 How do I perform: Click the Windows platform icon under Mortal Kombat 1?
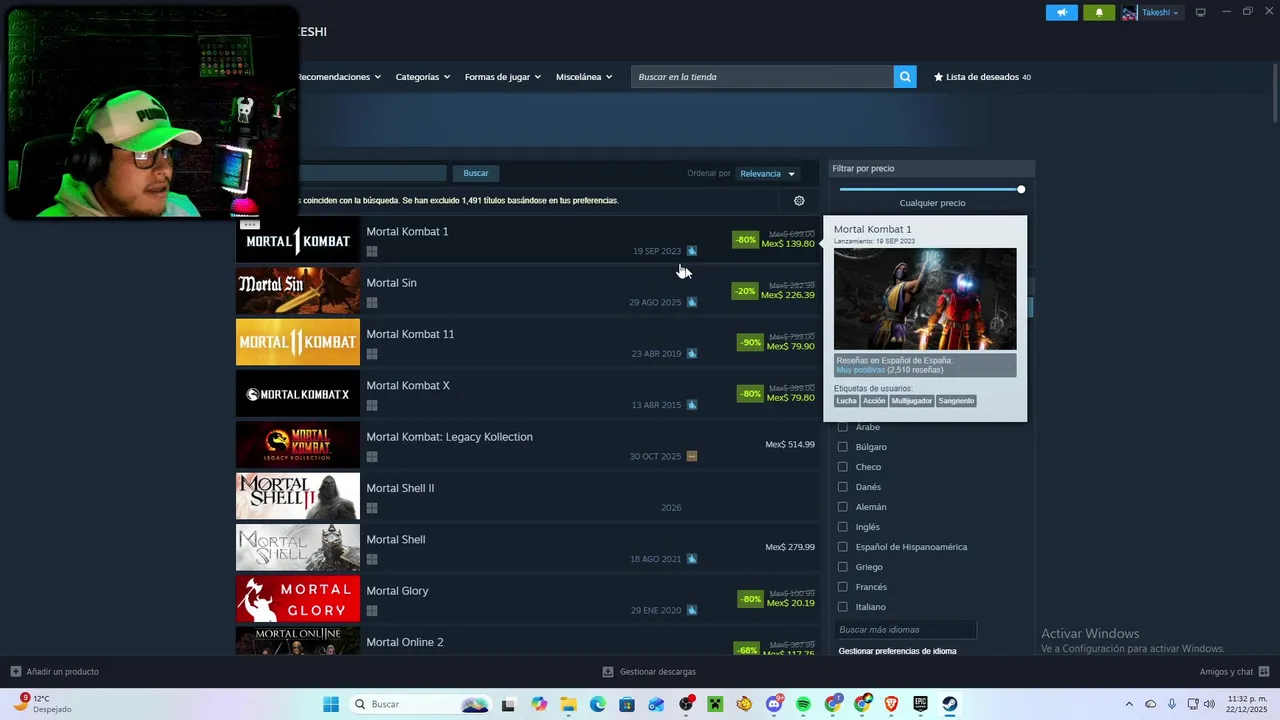click(372, 252)
